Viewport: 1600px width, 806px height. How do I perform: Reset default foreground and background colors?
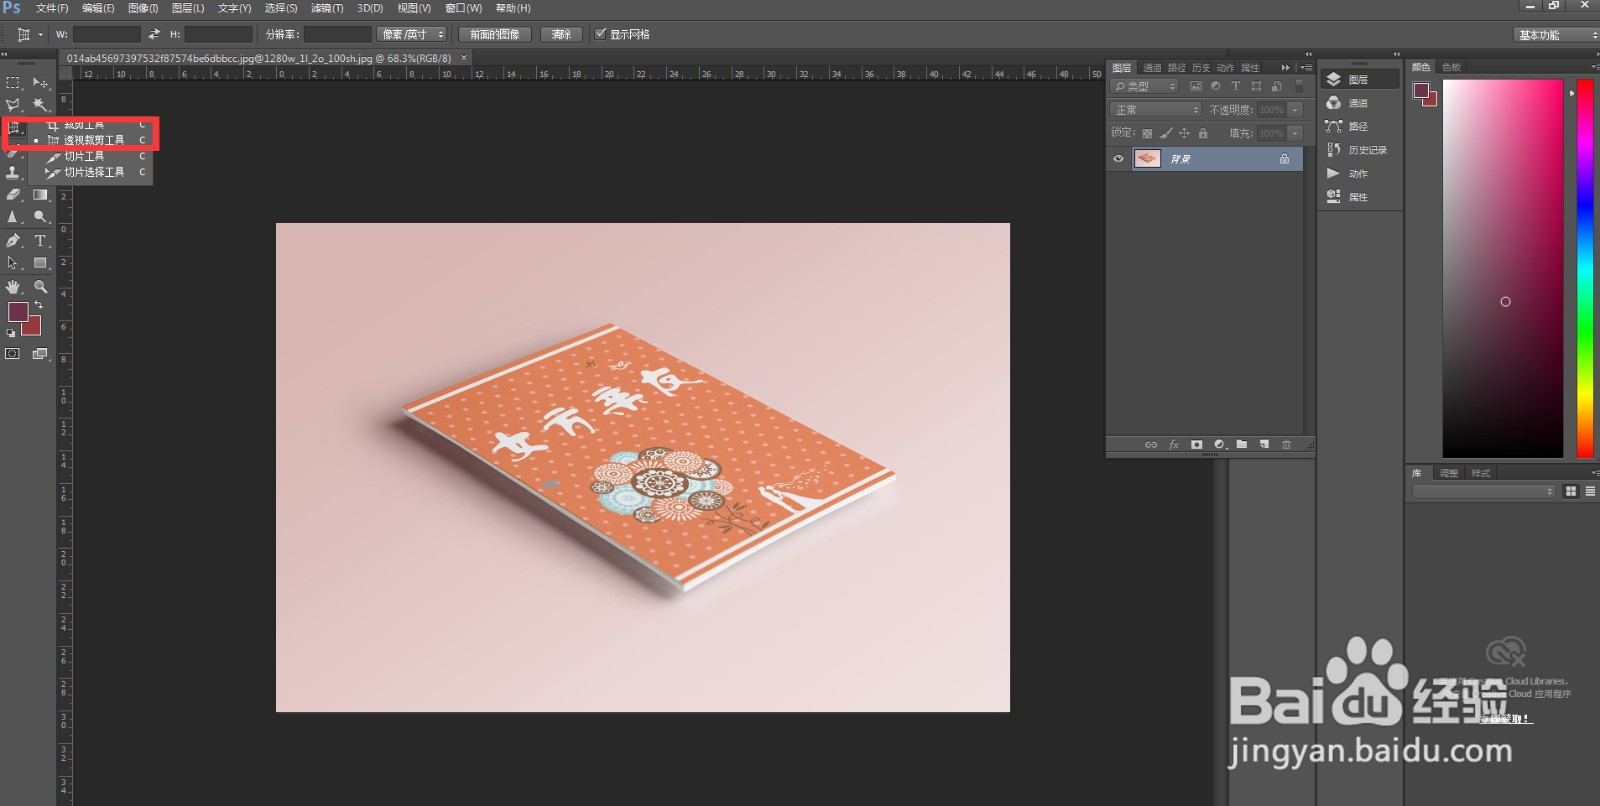tap(11, 333)
